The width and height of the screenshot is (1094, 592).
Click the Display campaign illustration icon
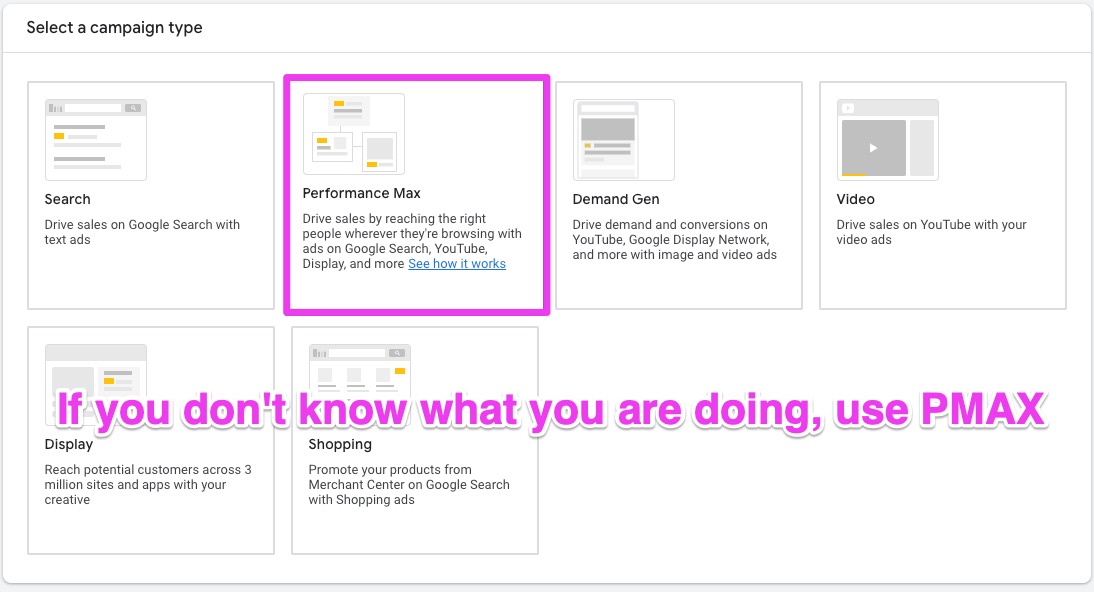coord(96,385)
